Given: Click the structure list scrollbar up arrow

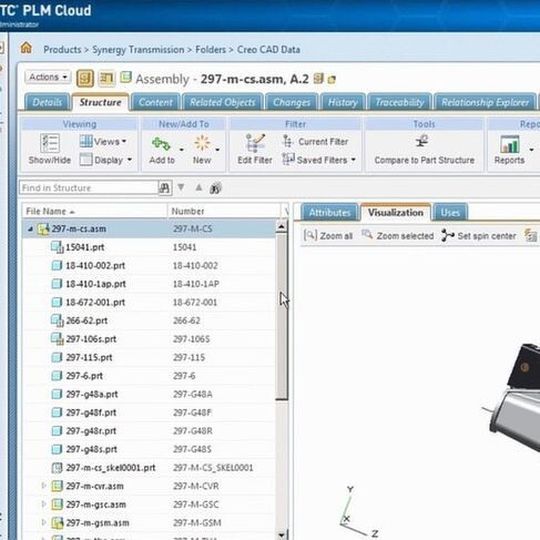Looking at the screenshot, I should [281, 227].
